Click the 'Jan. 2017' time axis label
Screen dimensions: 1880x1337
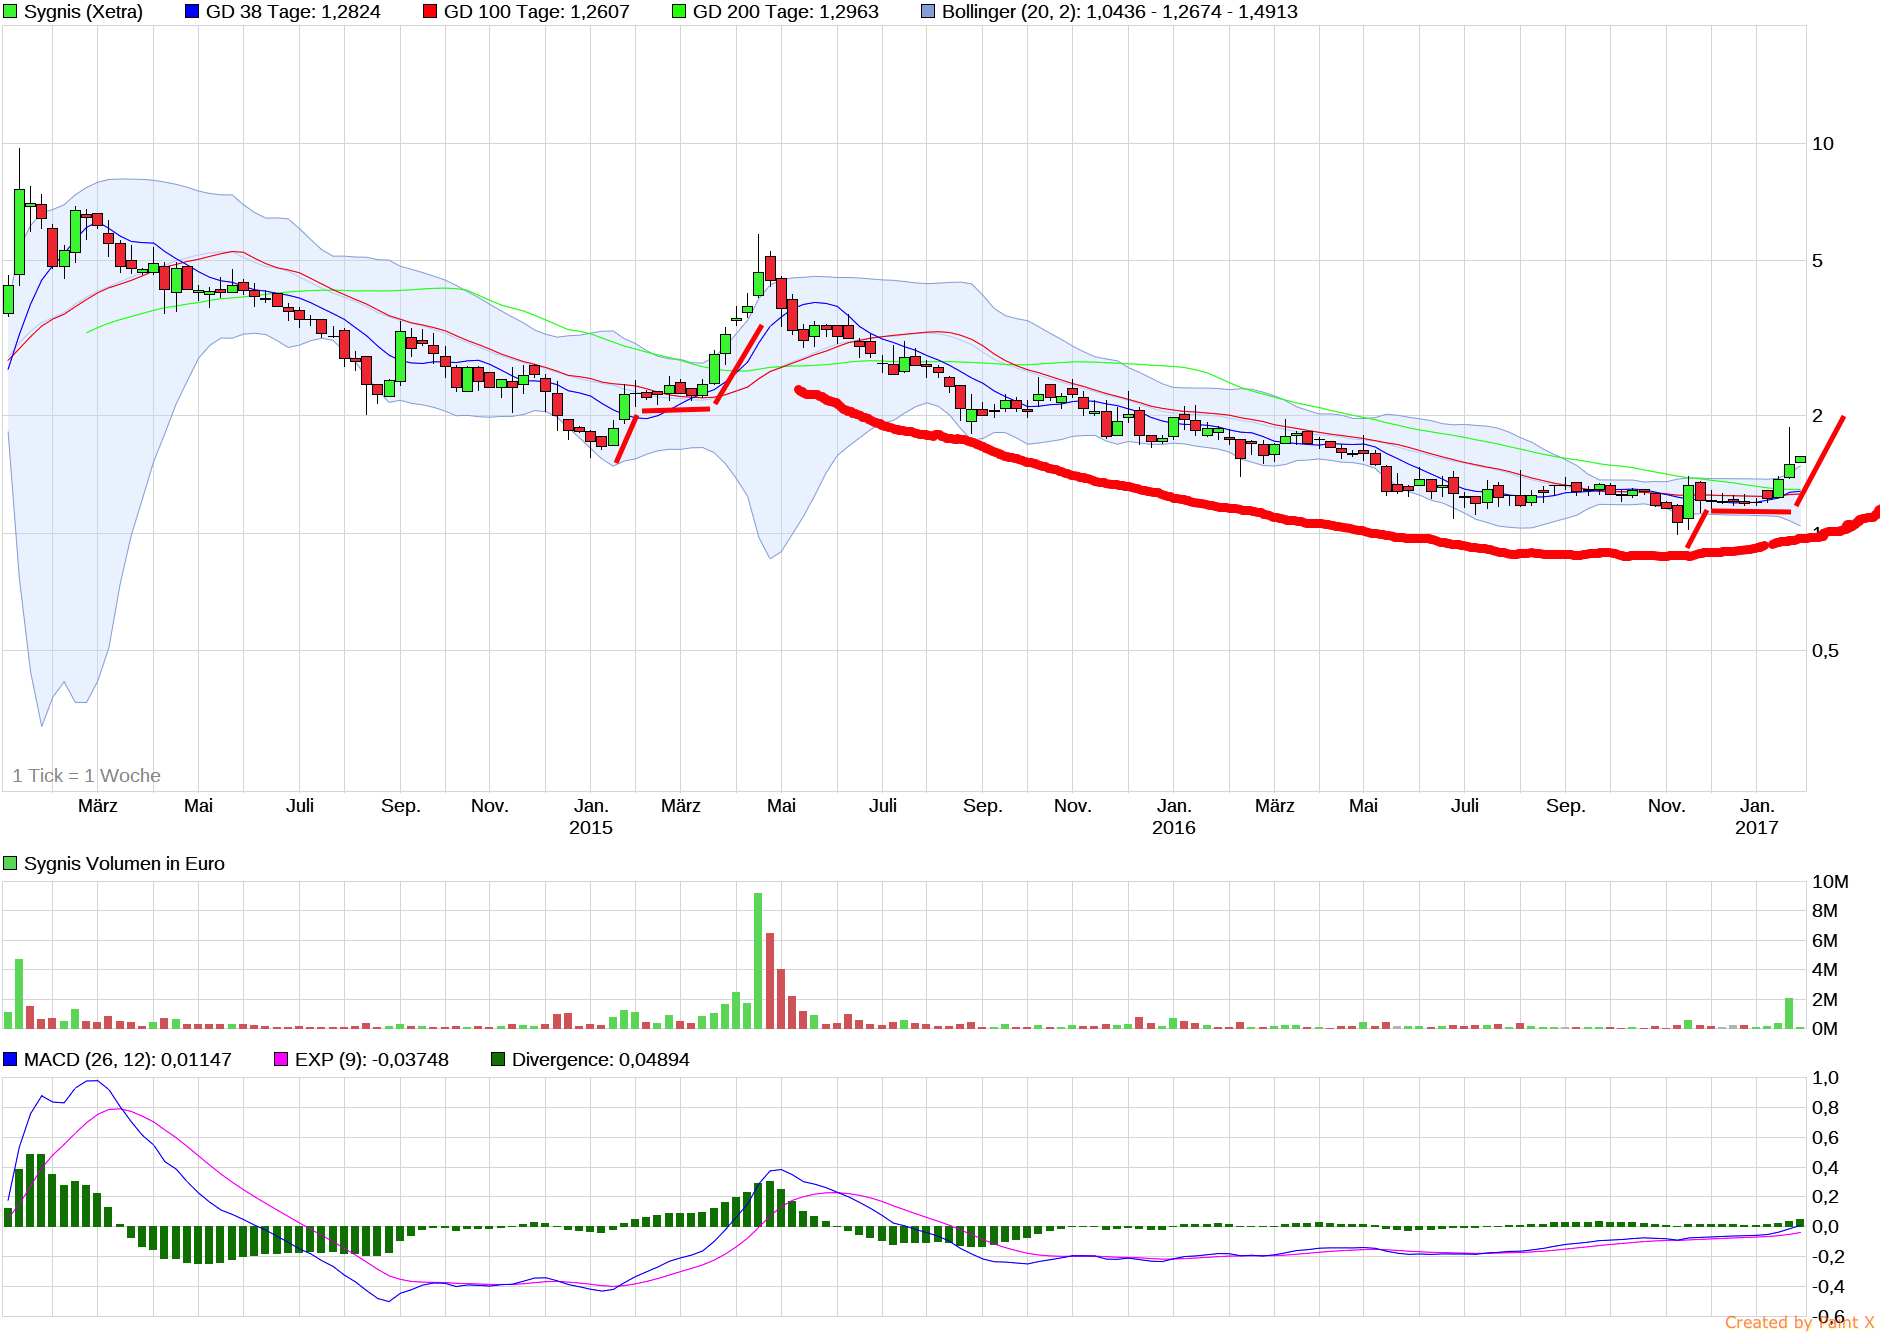[1757, 817]
